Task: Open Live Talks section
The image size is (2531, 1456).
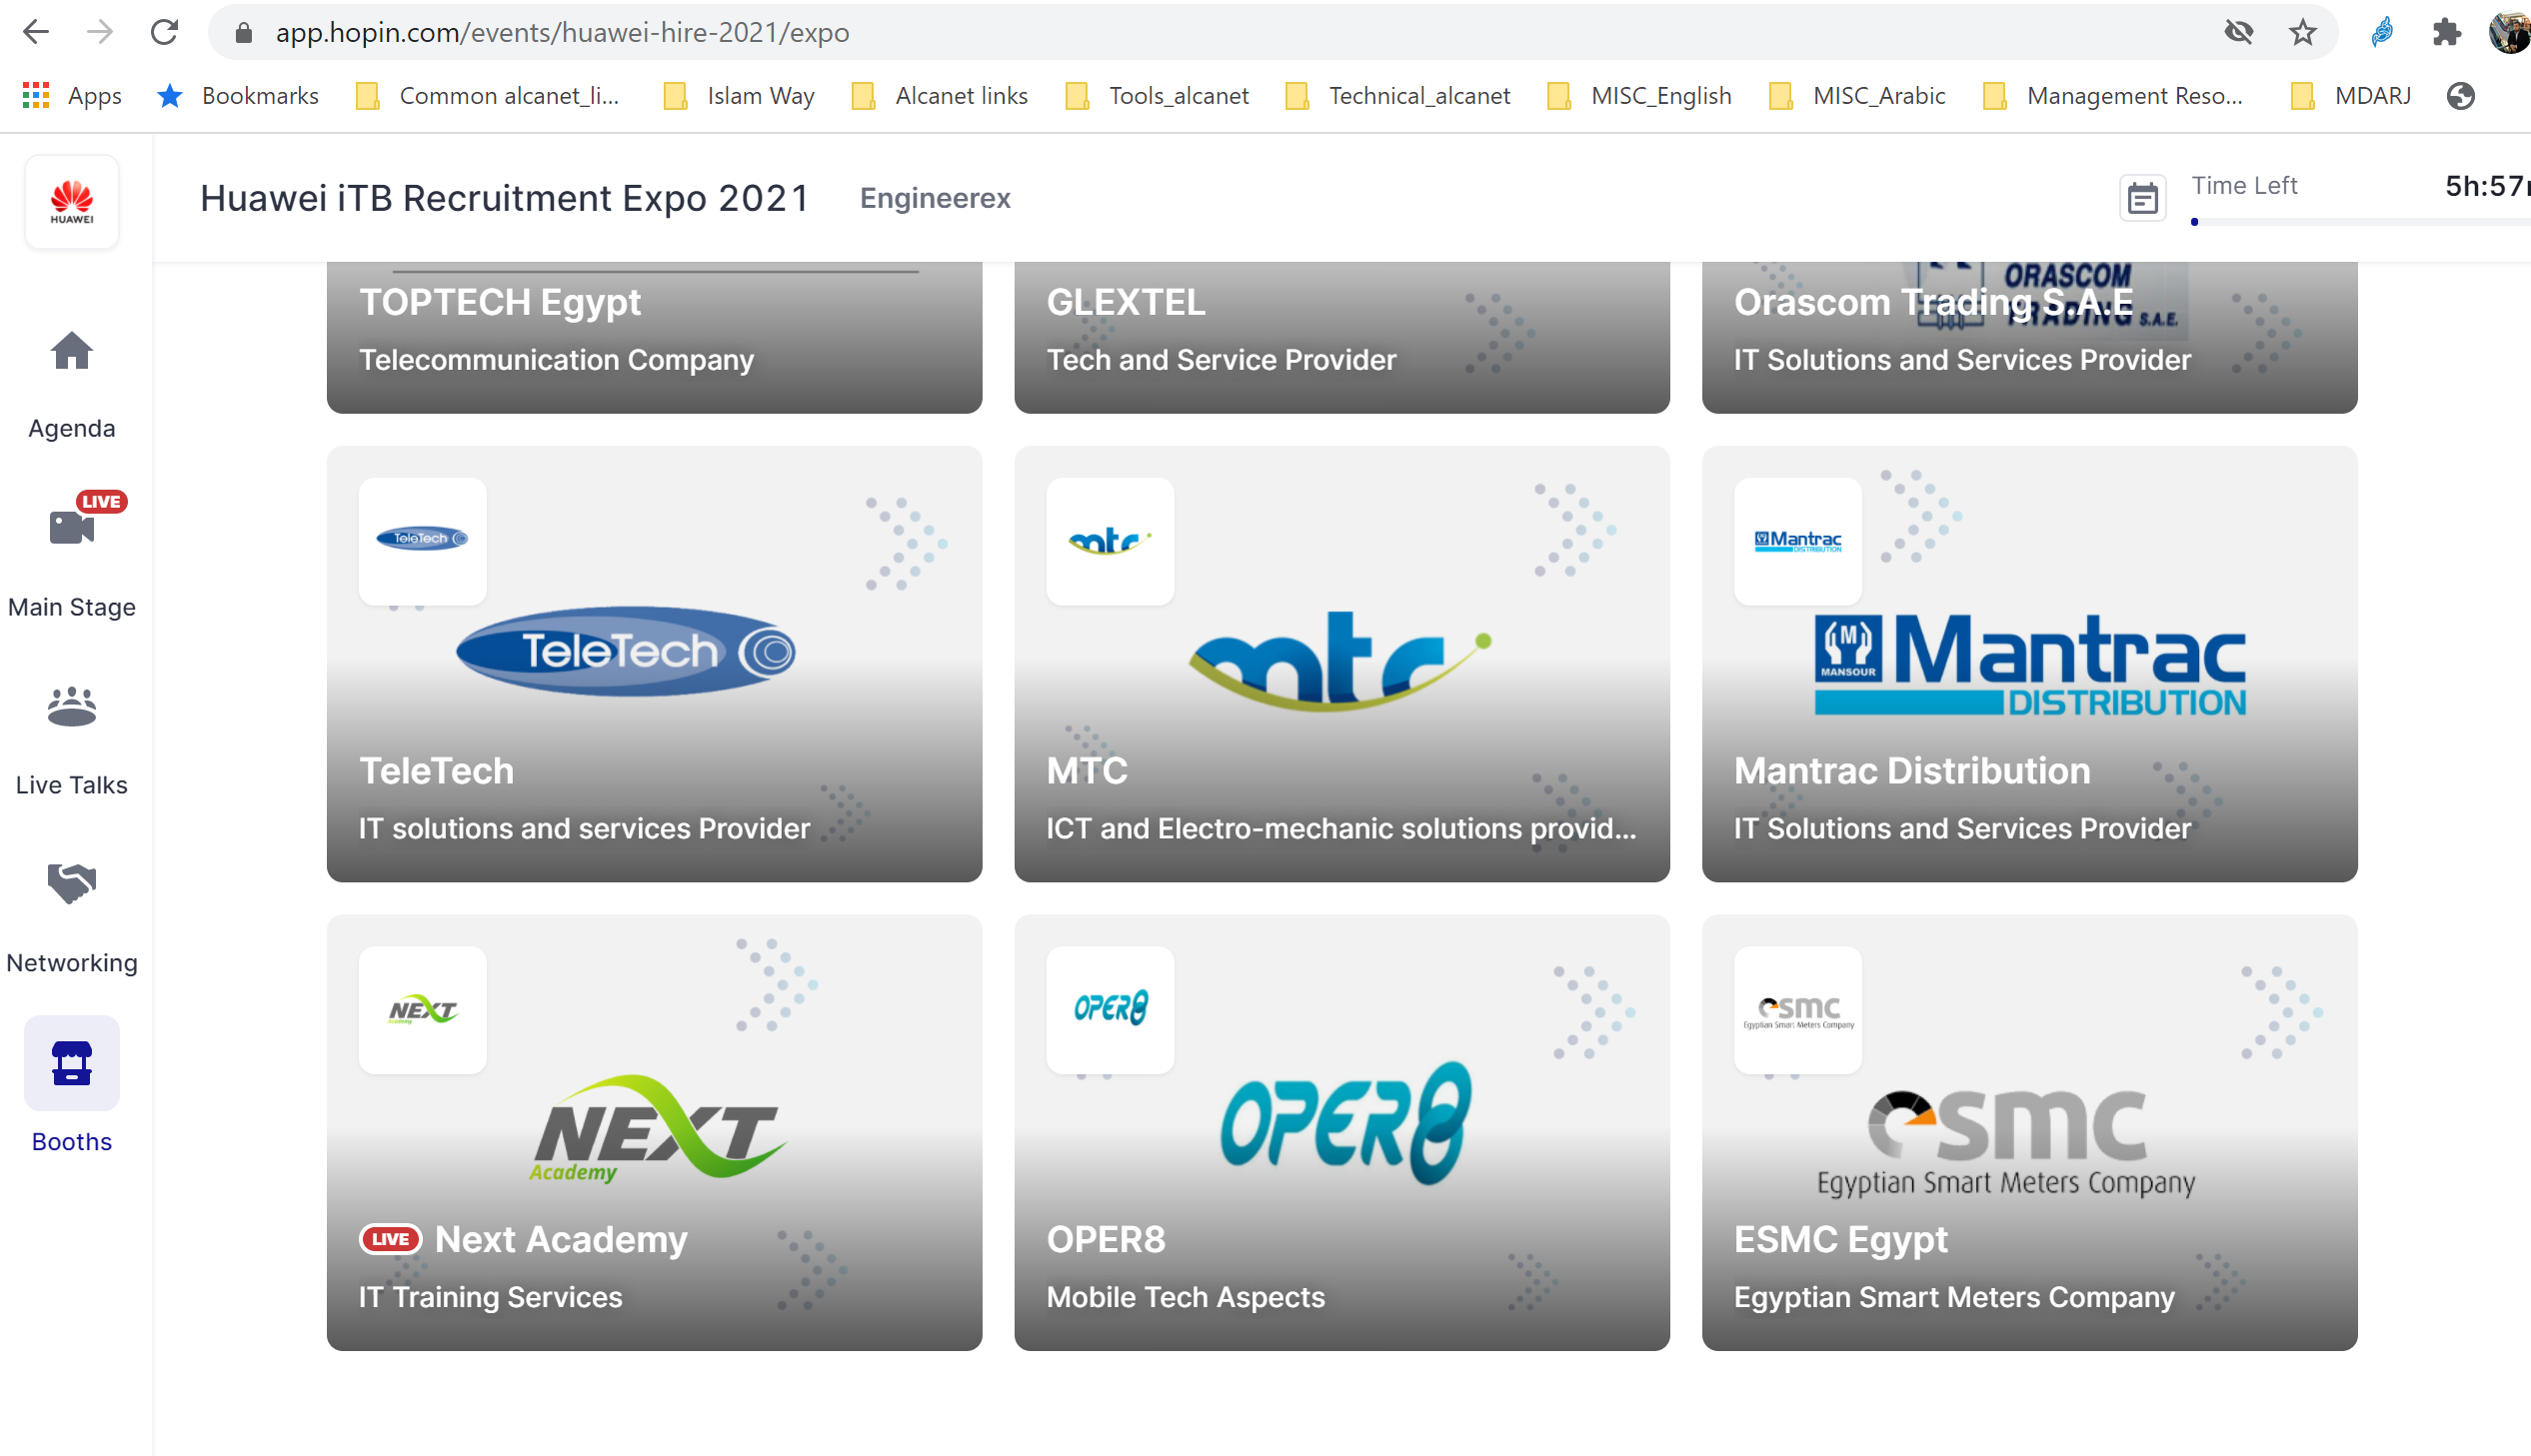Action: 71,707
